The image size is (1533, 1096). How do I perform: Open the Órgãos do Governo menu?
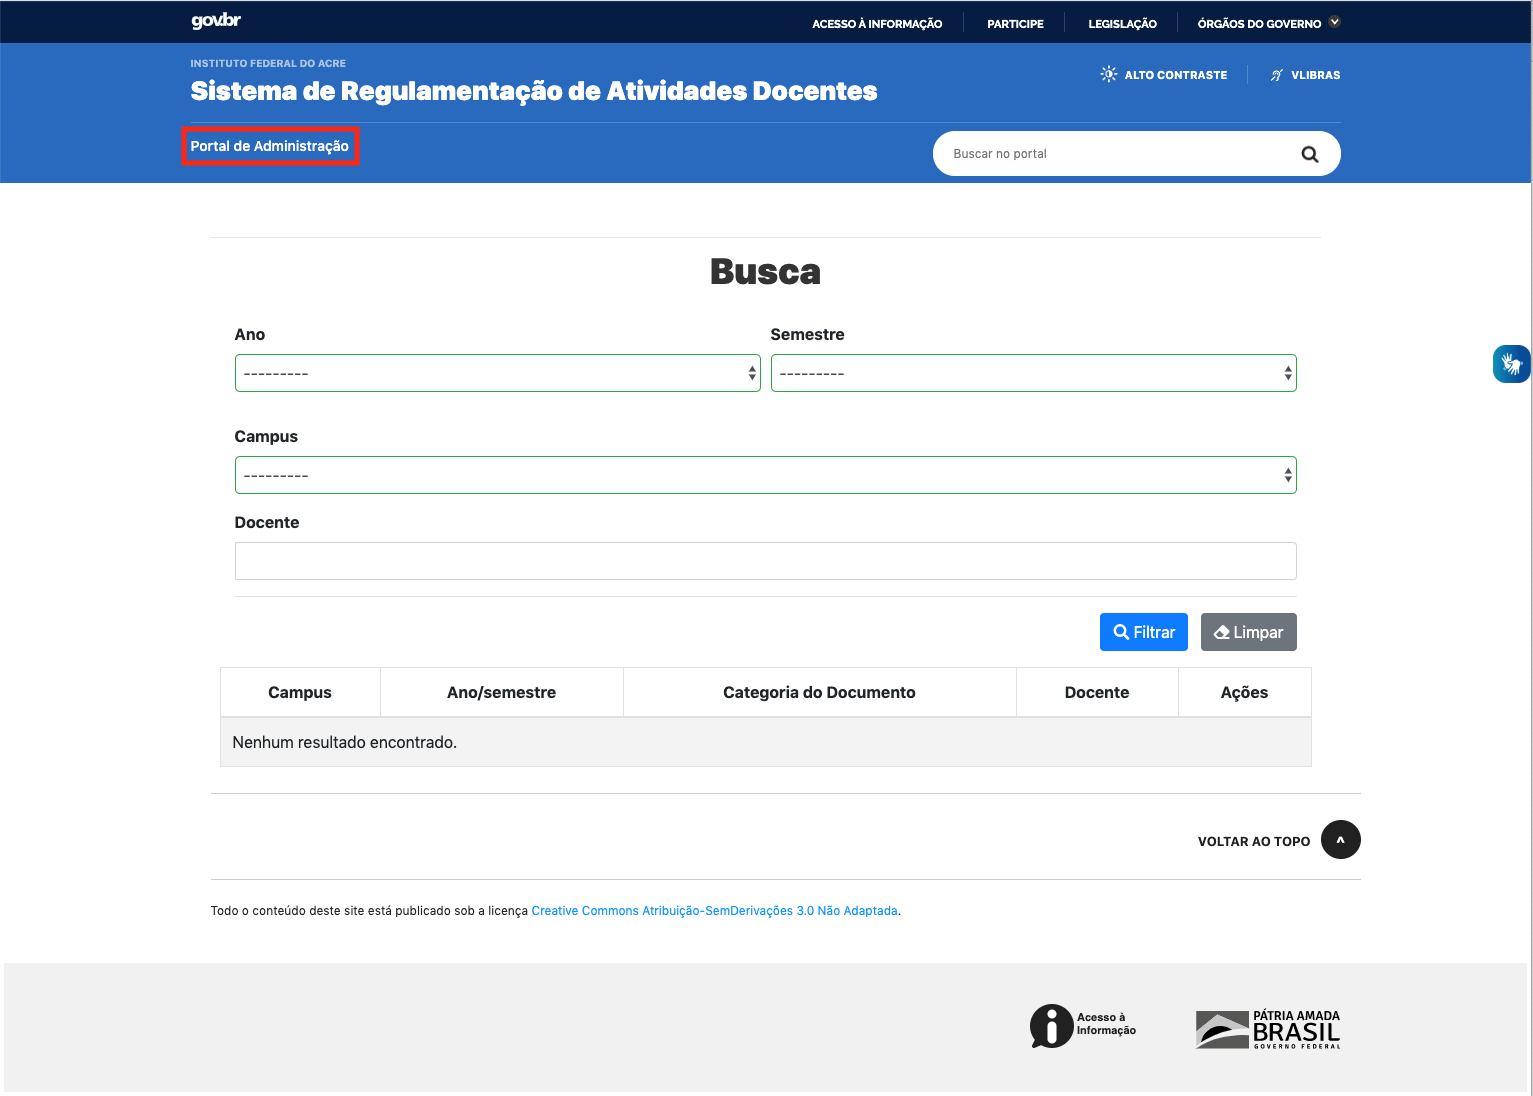pos(1266,22)
